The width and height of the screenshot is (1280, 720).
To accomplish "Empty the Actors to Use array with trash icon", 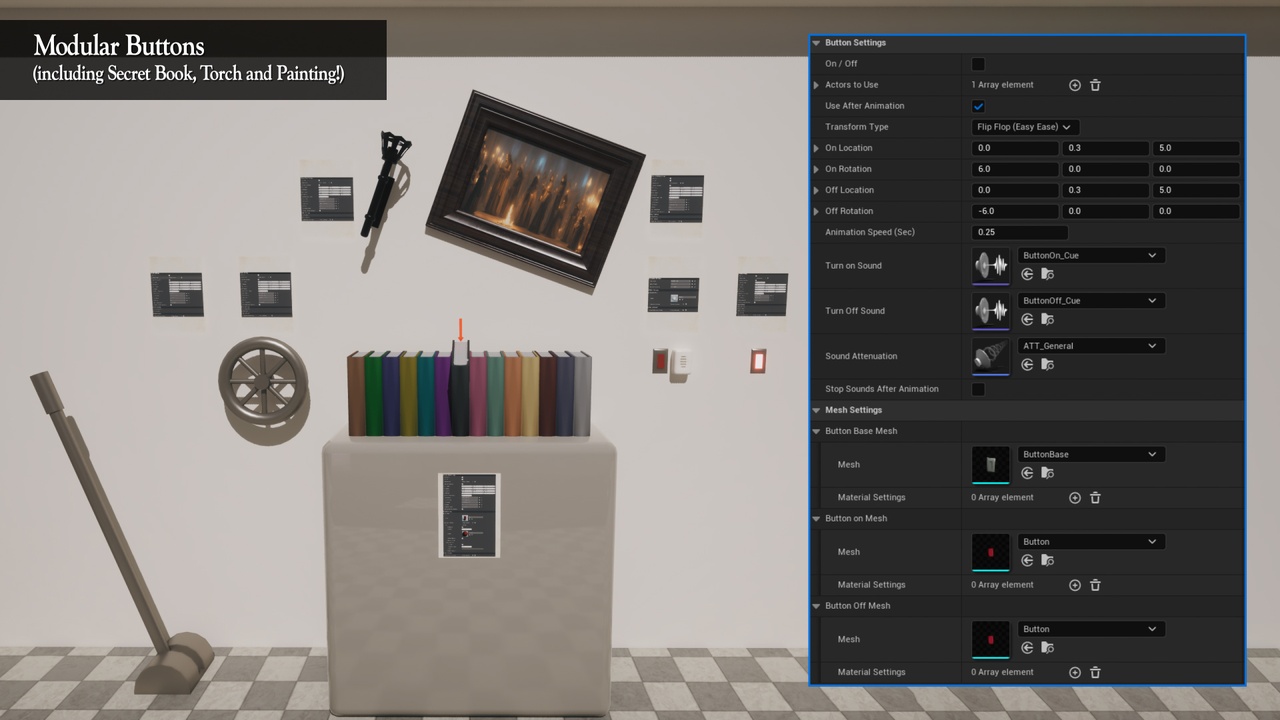I will pos(1095,85).
